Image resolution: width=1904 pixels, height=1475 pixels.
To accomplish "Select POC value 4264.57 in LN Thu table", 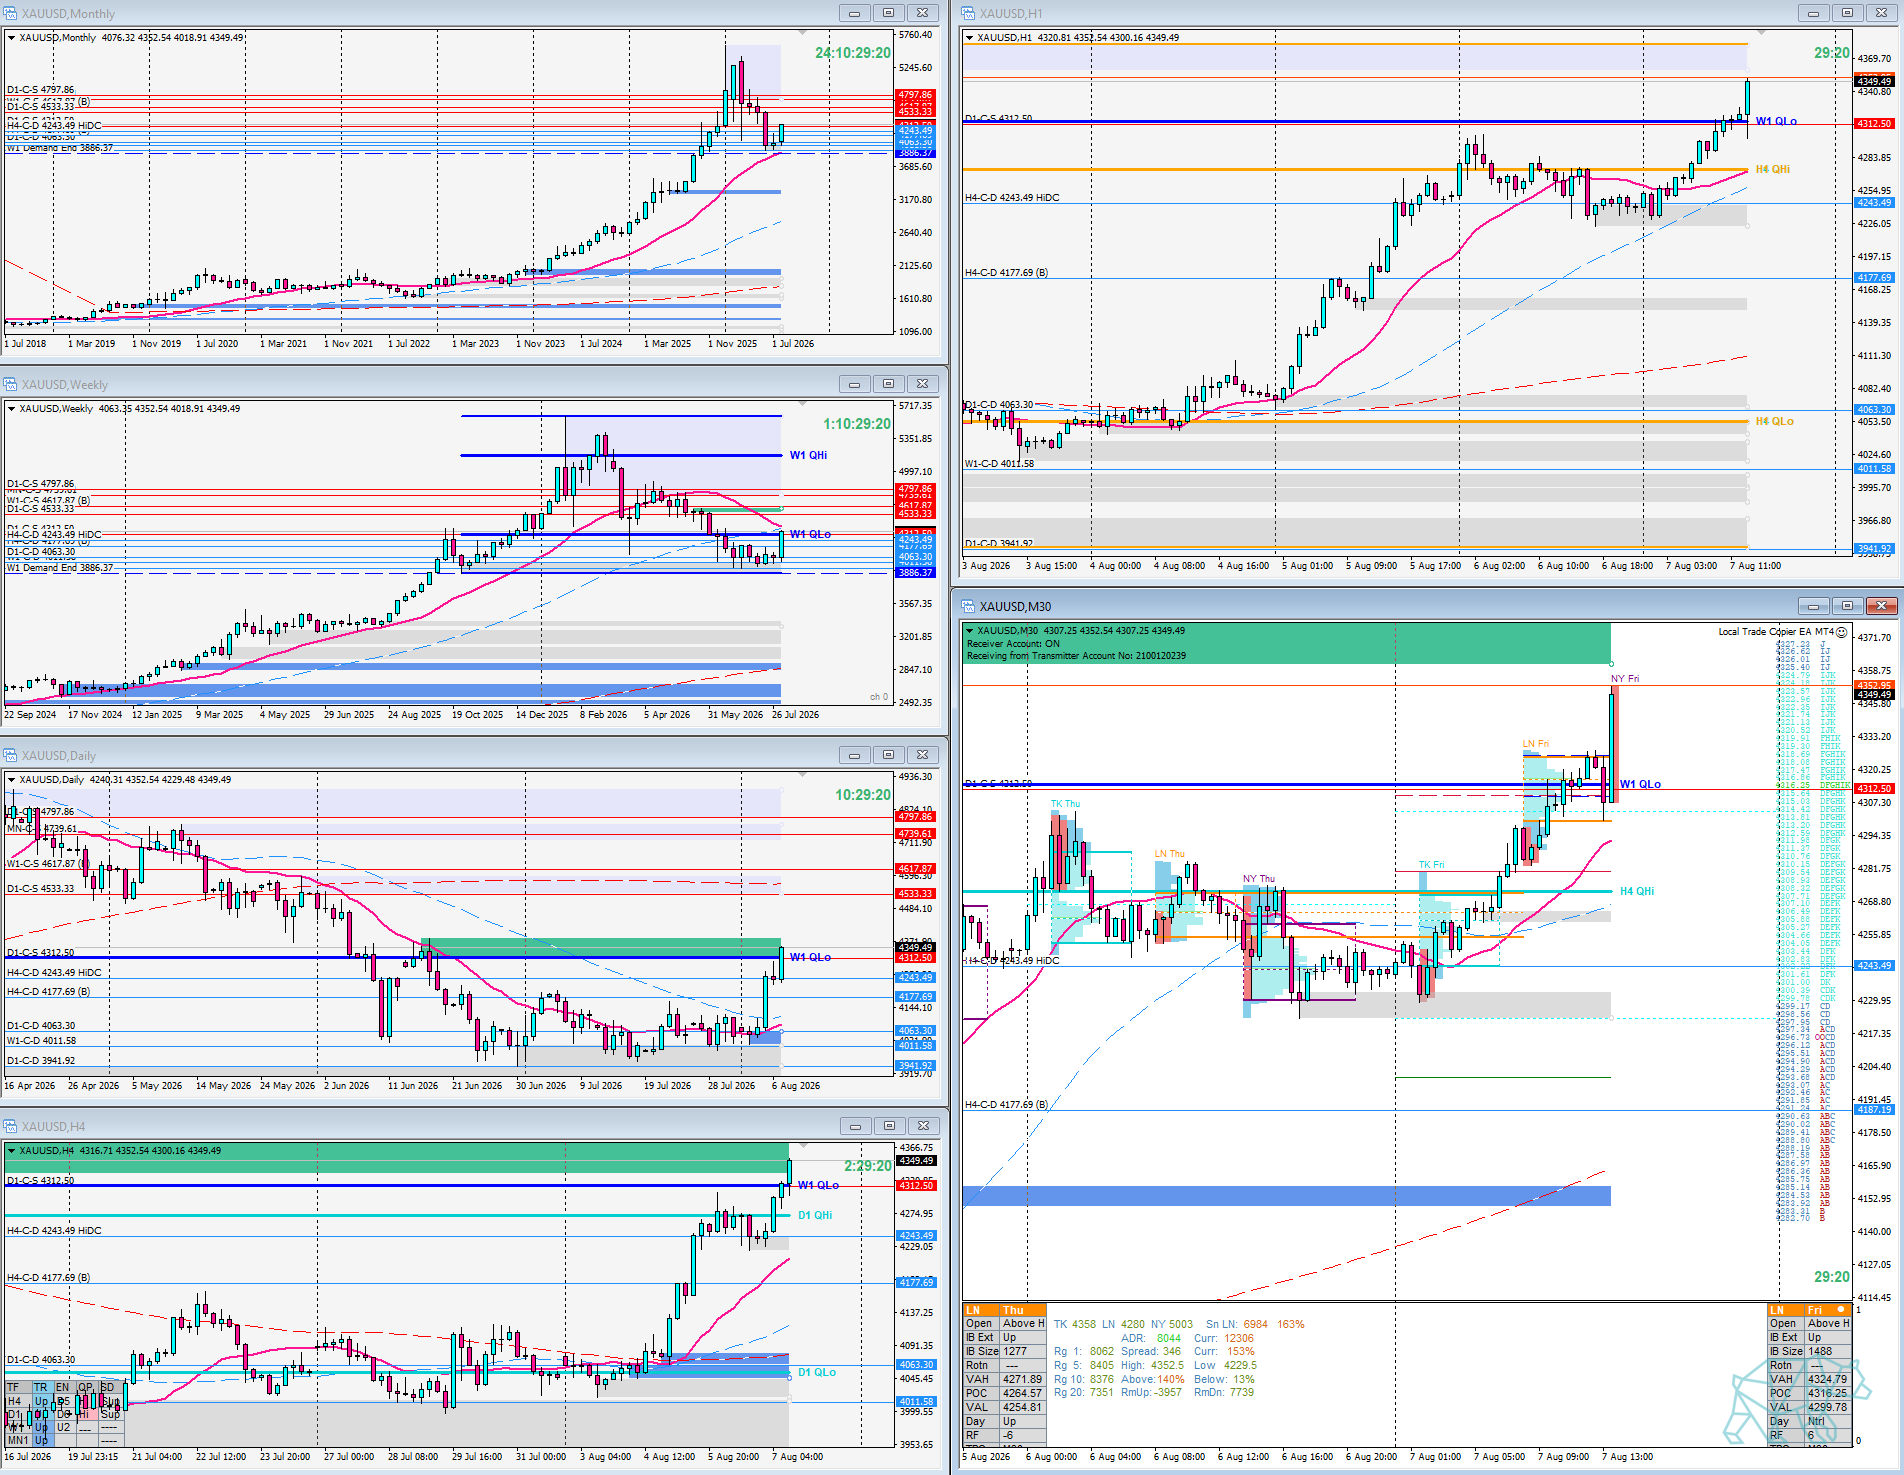I will 1022,1394.
